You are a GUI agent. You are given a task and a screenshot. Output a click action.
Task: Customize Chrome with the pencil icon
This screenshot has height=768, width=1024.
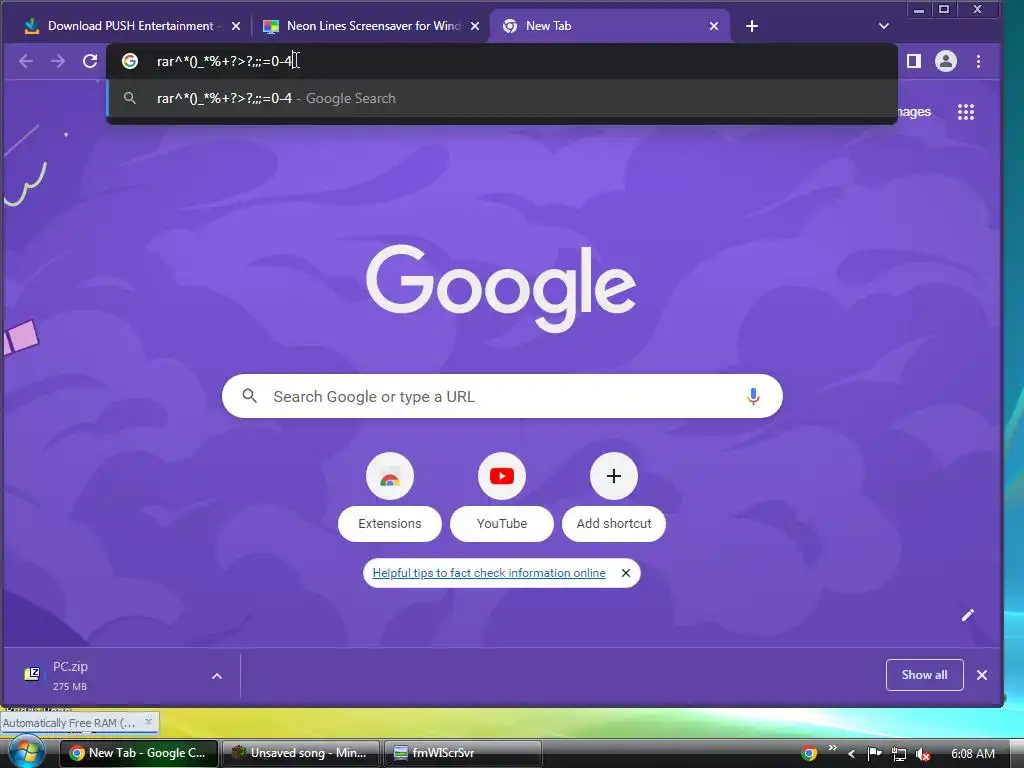point(968,615)
